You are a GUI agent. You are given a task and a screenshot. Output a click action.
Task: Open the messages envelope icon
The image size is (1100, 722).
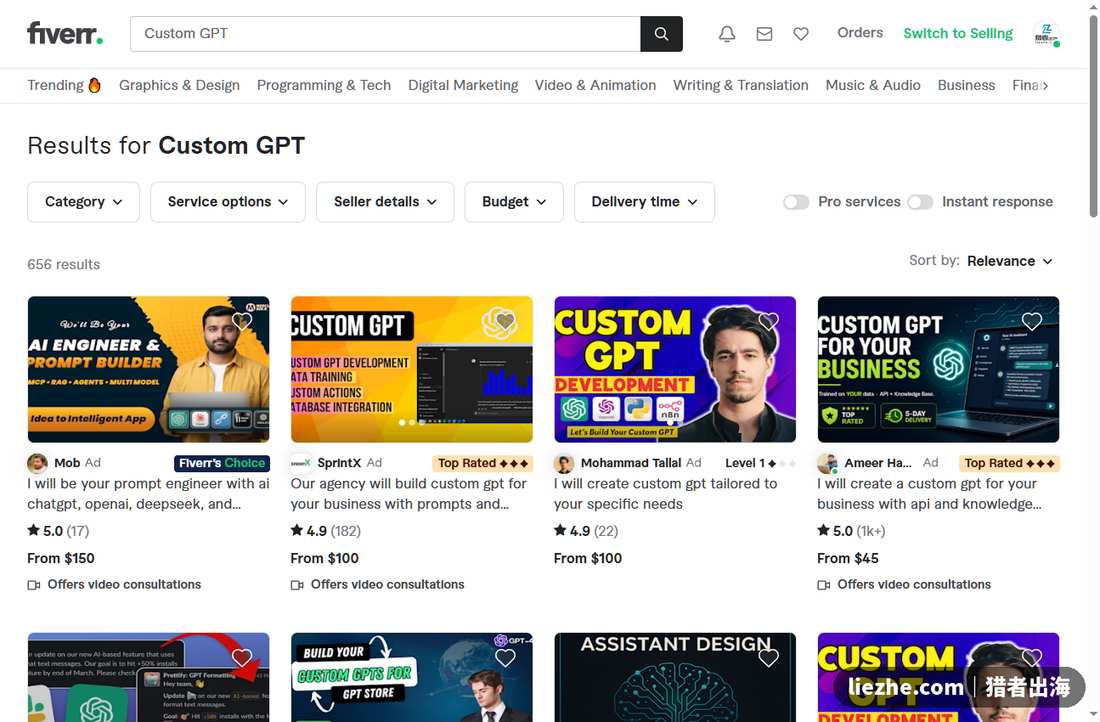coord(764,34)
